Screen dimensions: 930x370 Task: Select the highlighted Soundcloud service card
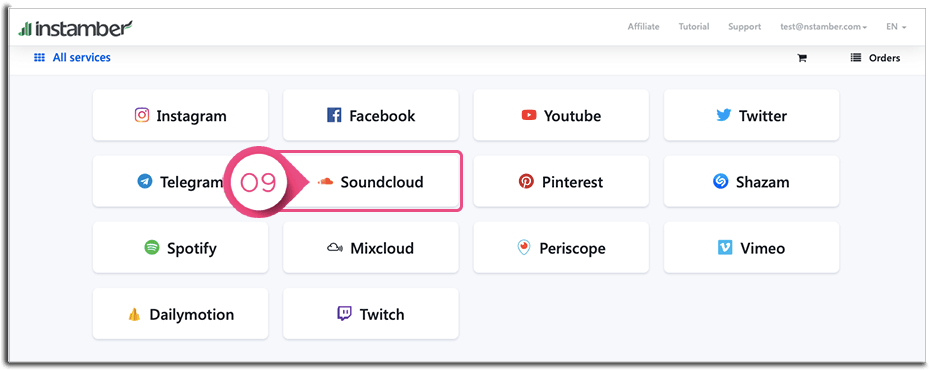point(371,181)
